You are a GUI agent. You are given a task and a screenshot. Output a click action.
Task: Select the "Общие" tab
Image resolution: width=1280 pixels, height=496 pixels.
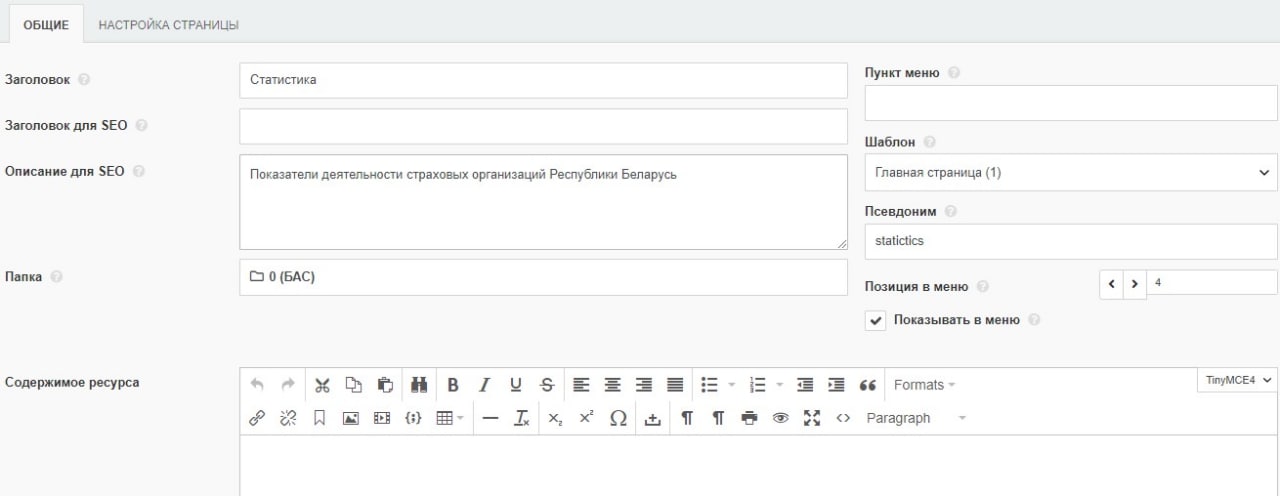(46, 25)
